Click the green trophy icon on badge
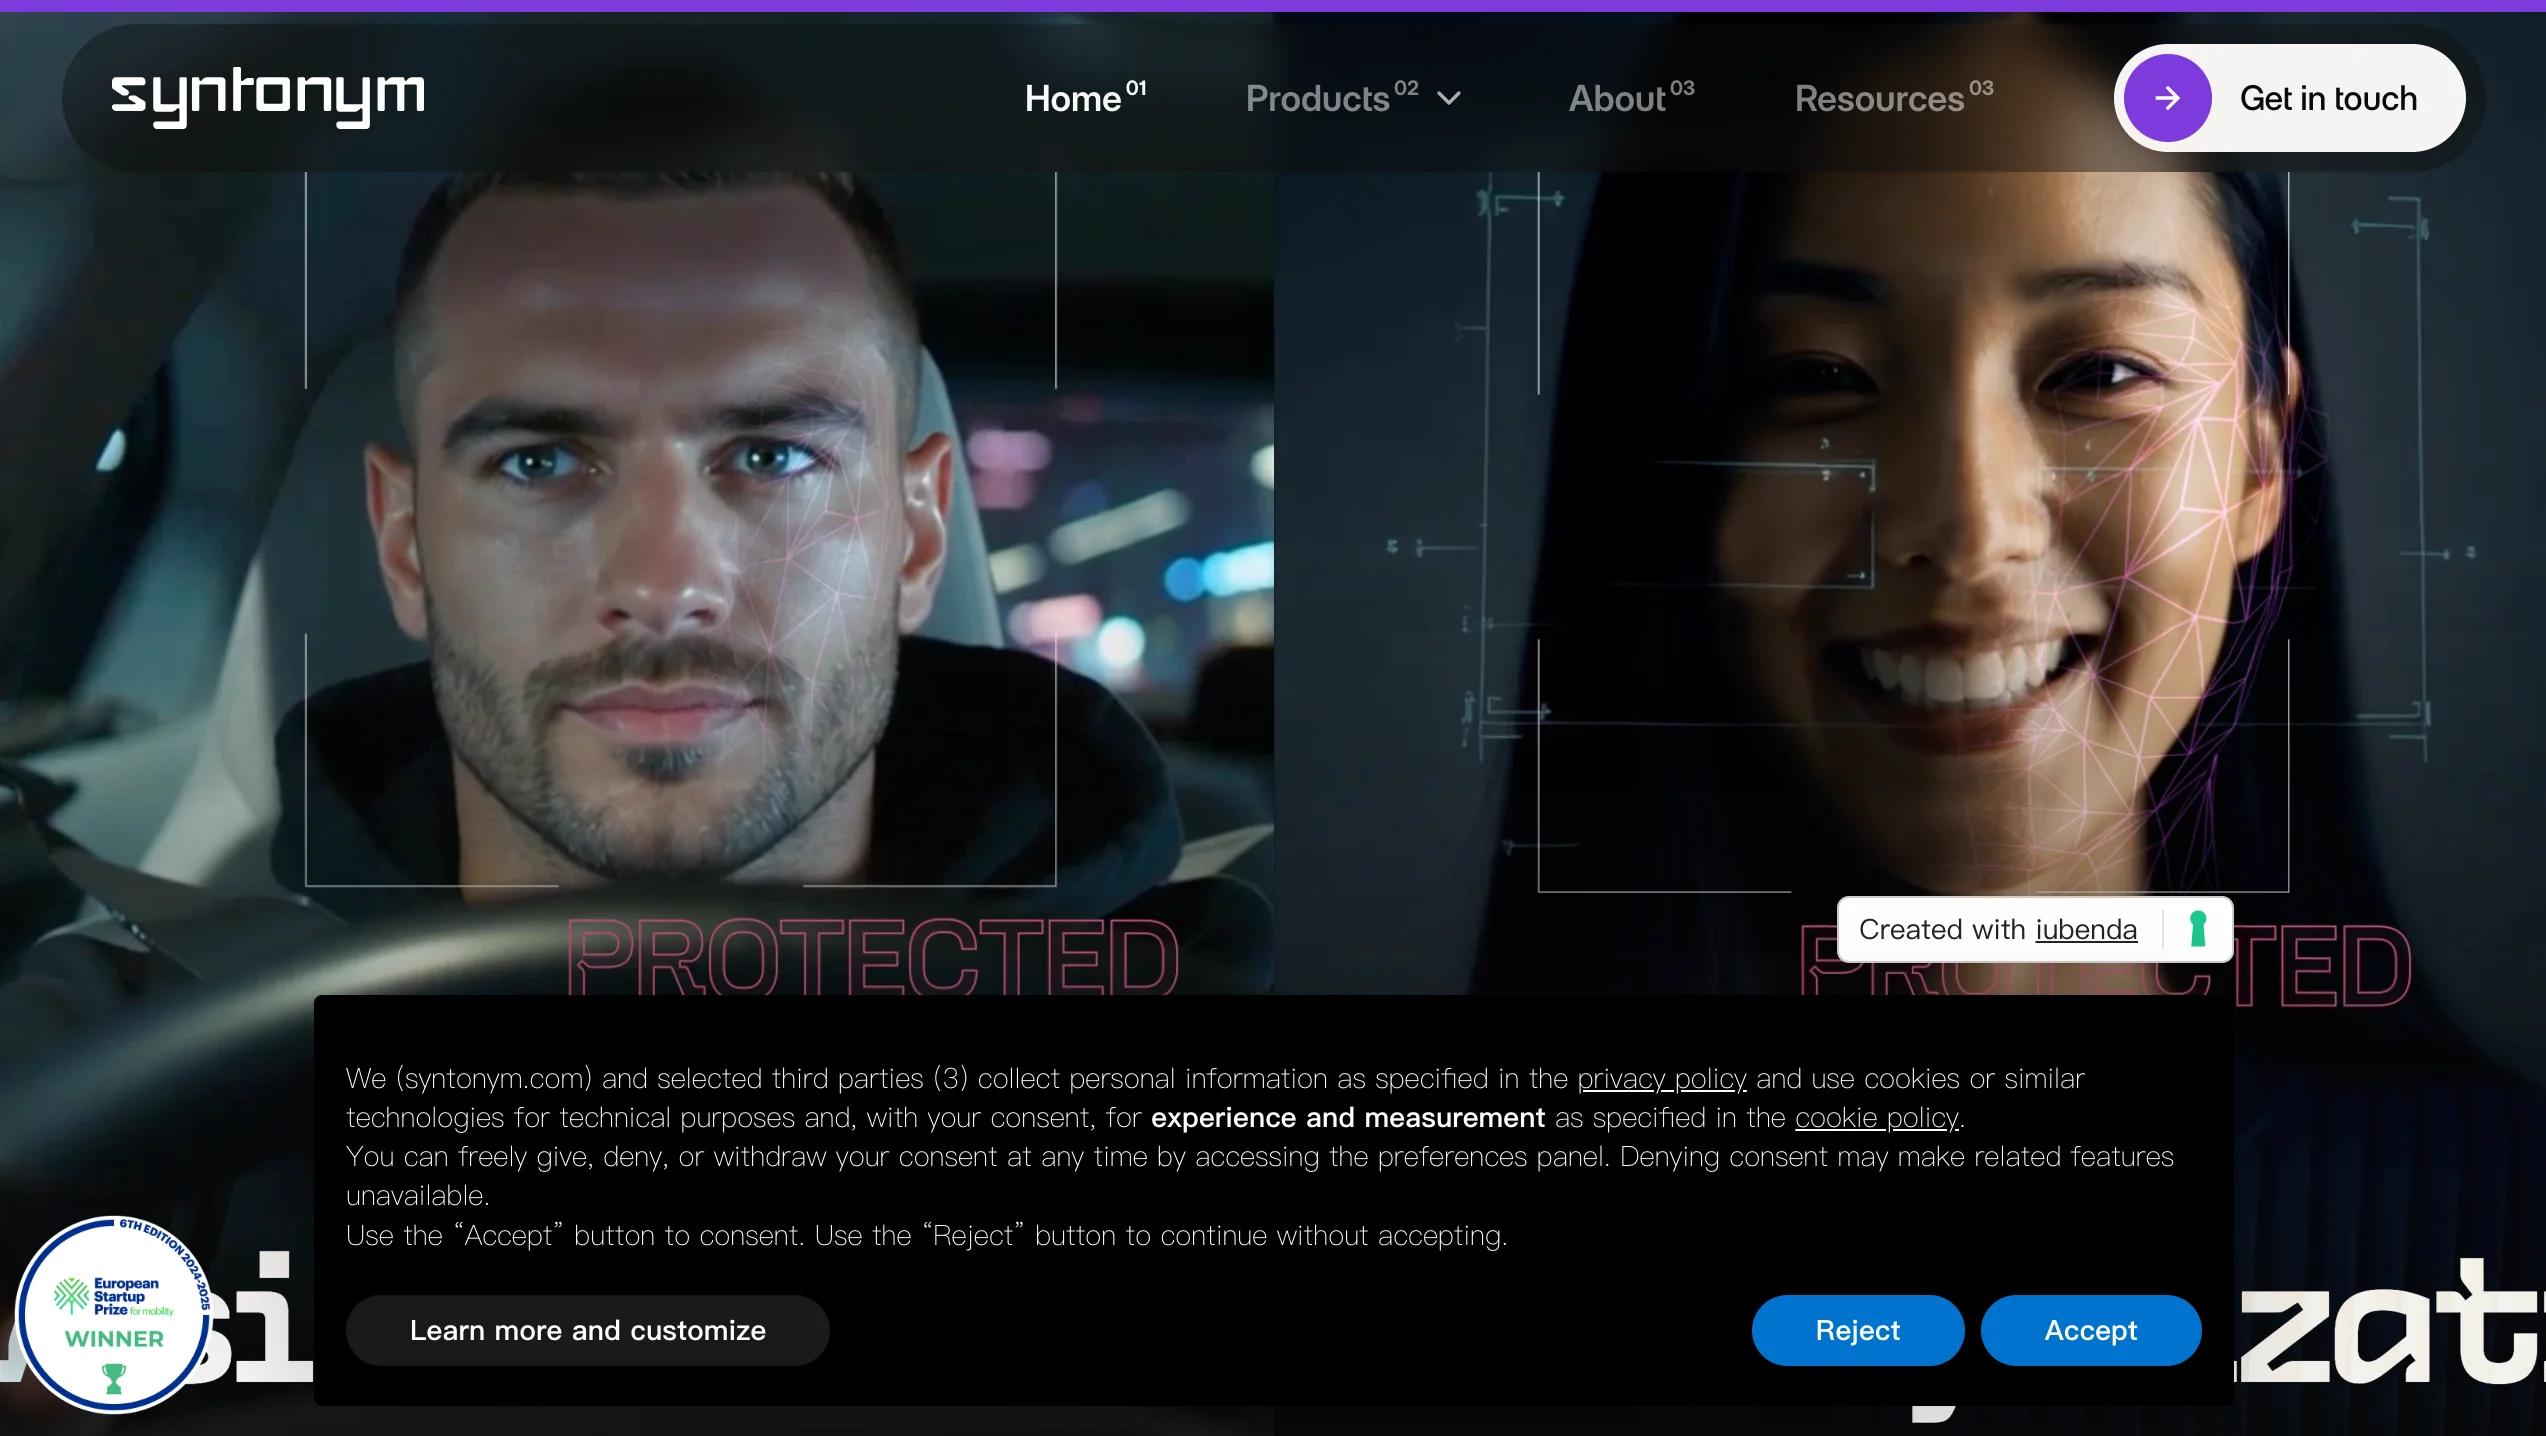The width and height of the screenshot is (2546, 1436). (x=114, y=1379)
